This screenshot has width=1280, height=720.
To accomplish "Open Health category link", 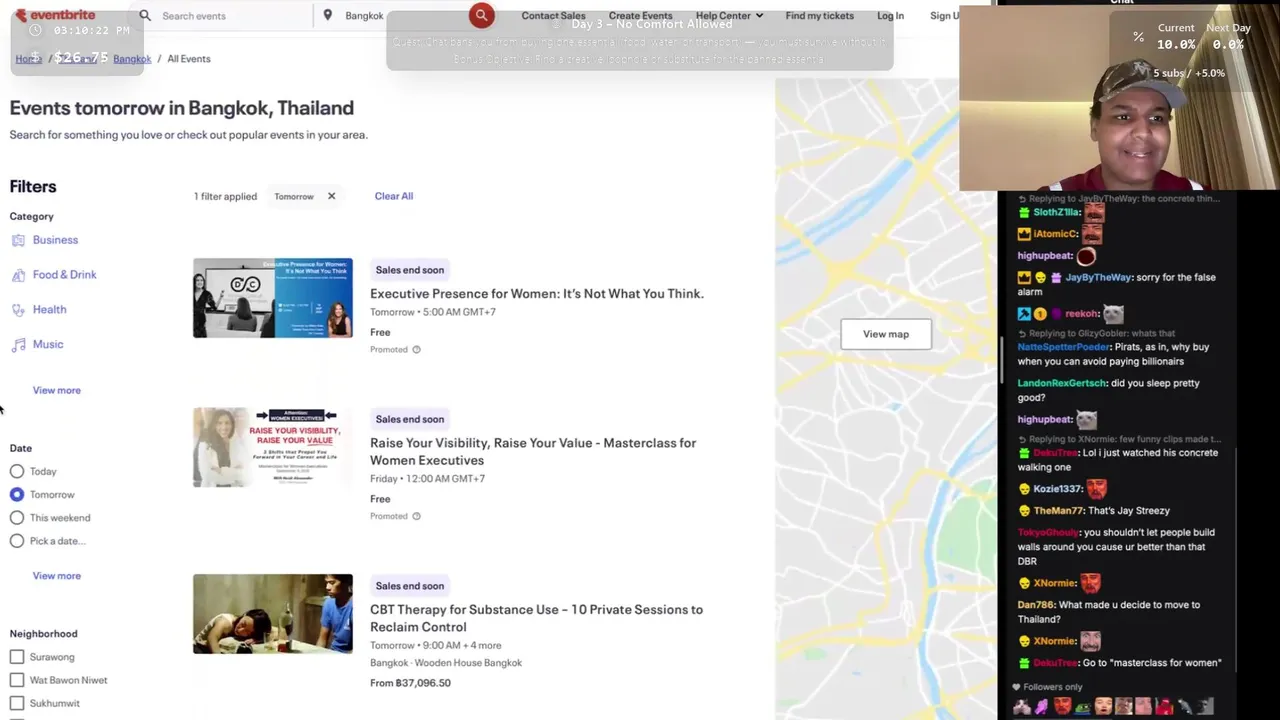I will [49, 310].
